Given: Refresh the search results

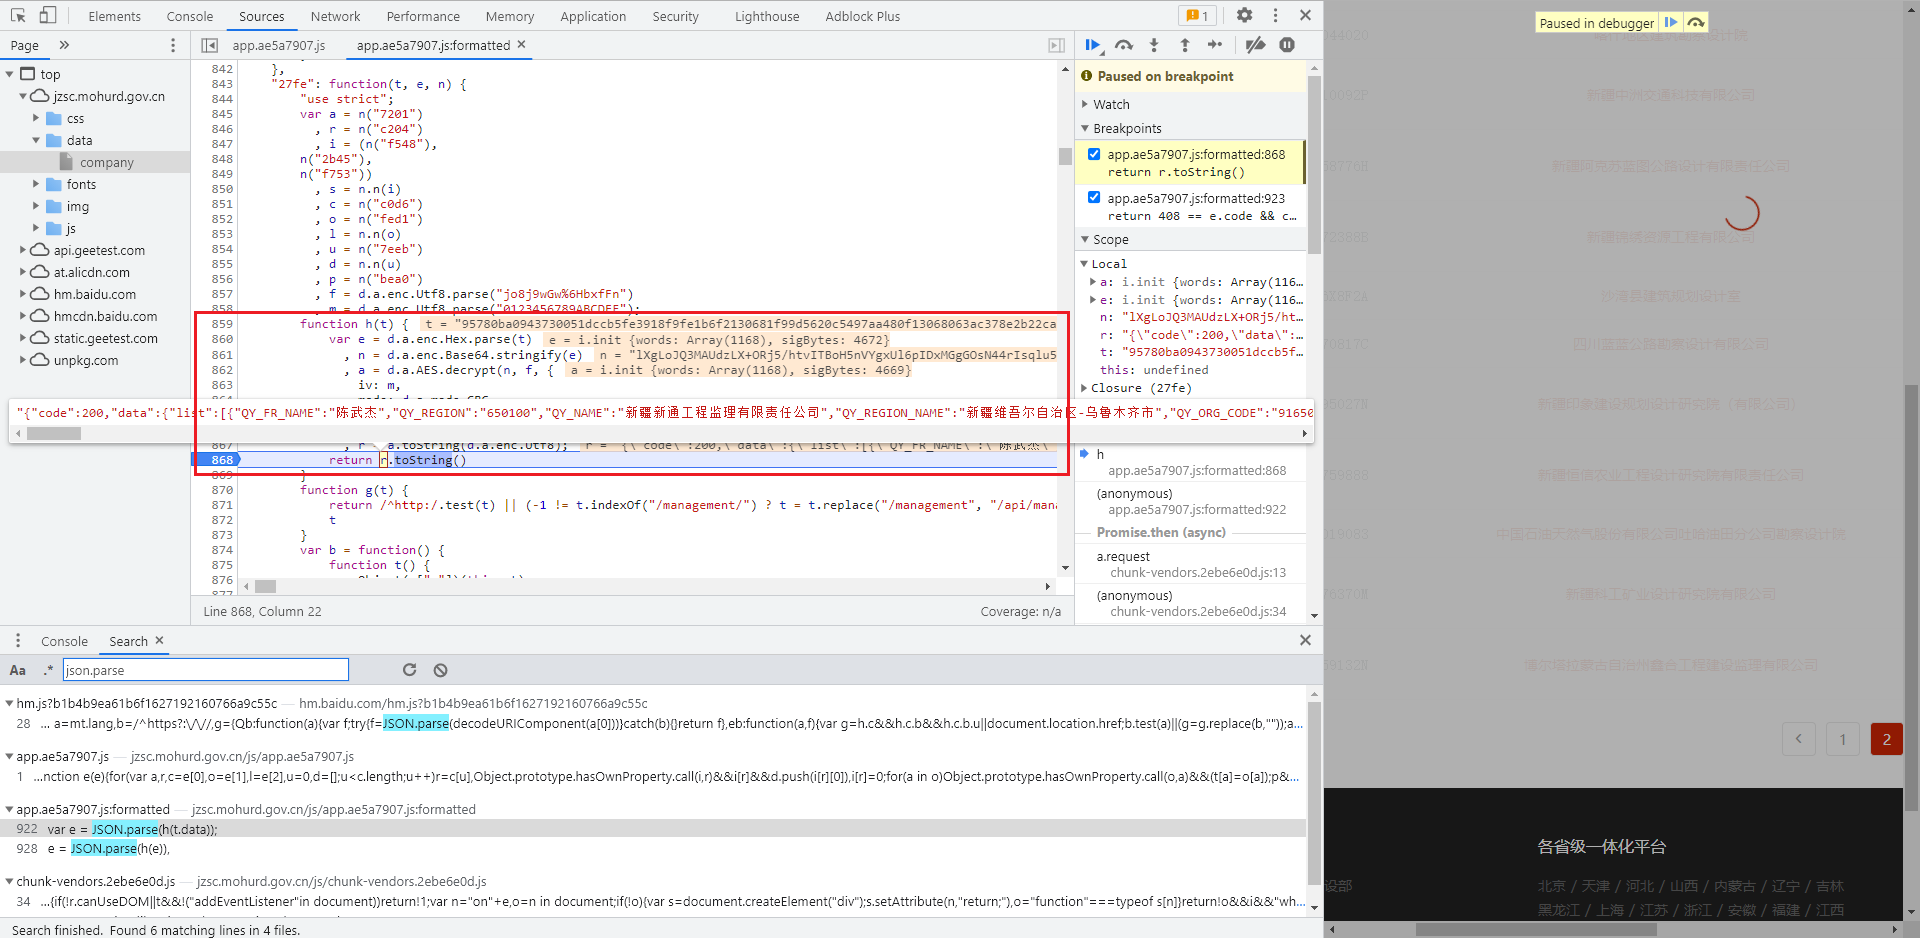Looking at the screenshot, I should point(409,670).
